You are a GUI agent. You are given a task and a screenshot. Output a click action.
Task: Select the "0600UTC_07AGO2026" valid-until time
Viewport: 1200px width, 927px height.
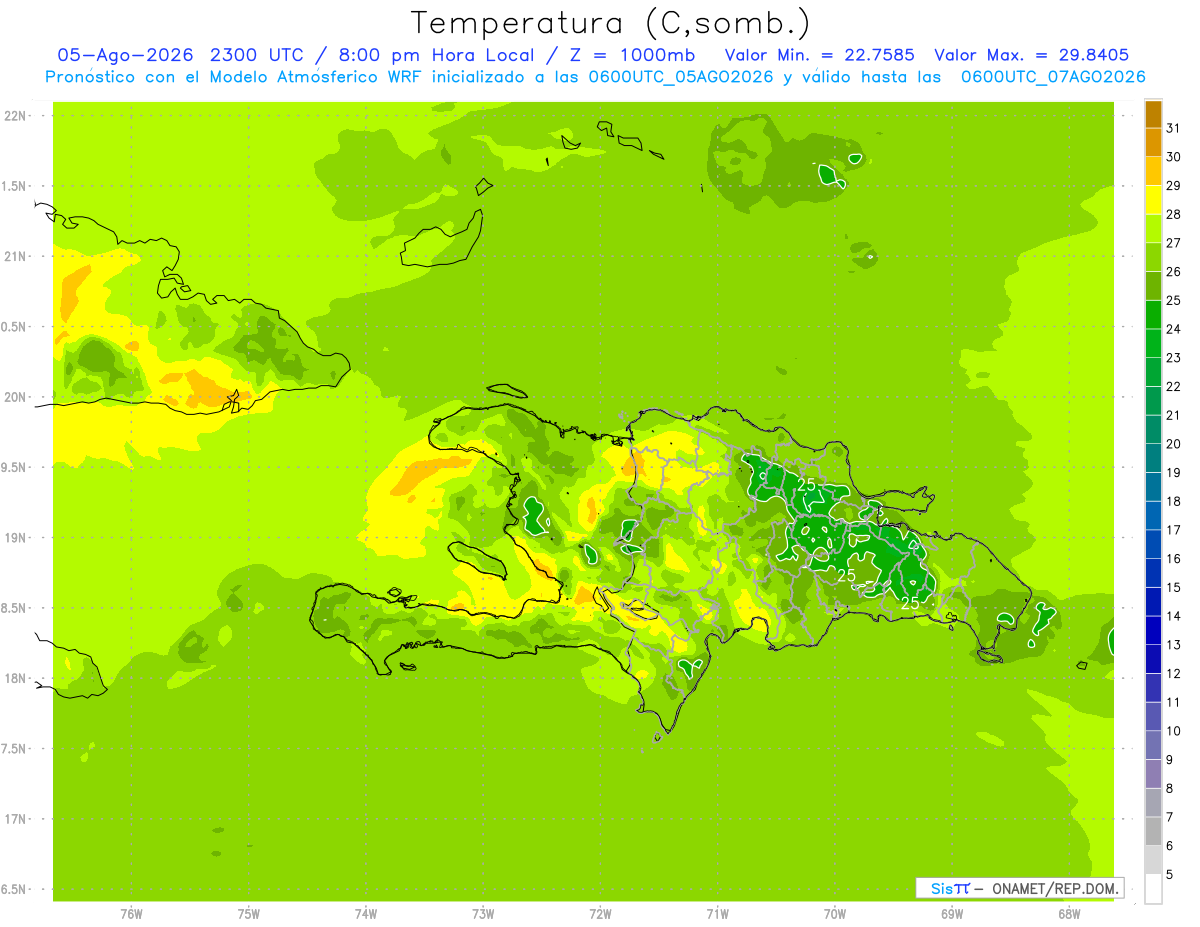click(1052, 77)
